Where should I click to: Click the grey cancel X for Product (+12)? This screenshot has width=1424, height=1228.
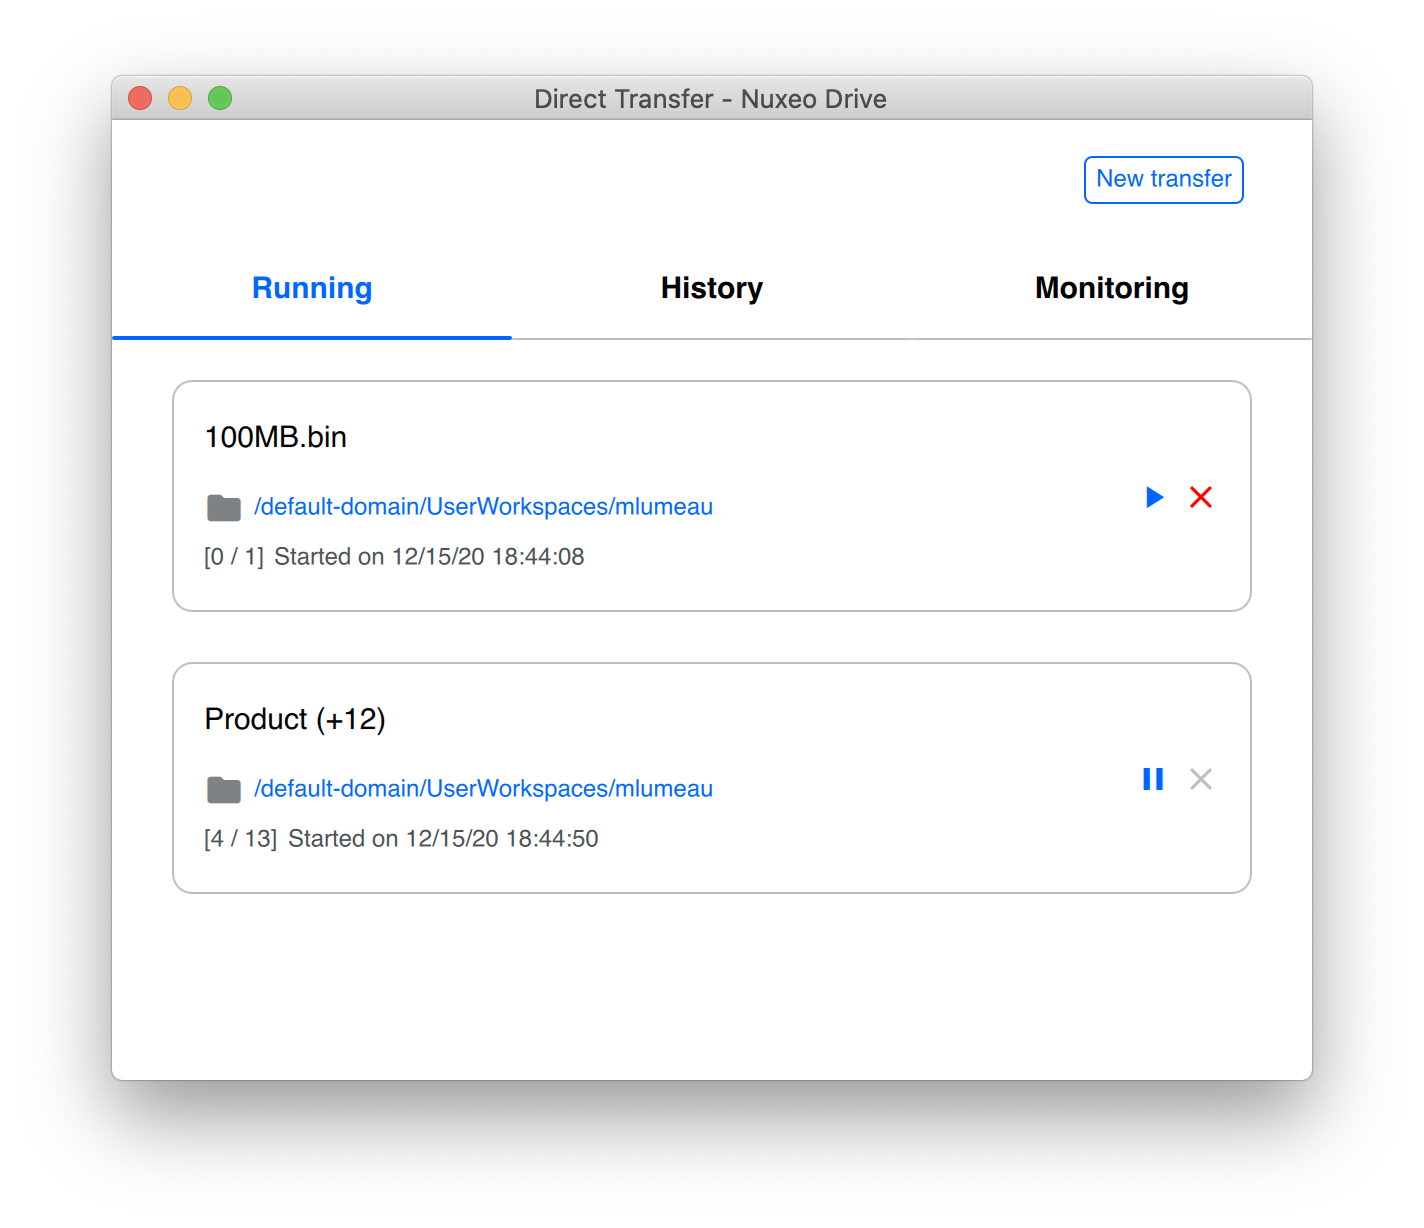pos(1201,779)
